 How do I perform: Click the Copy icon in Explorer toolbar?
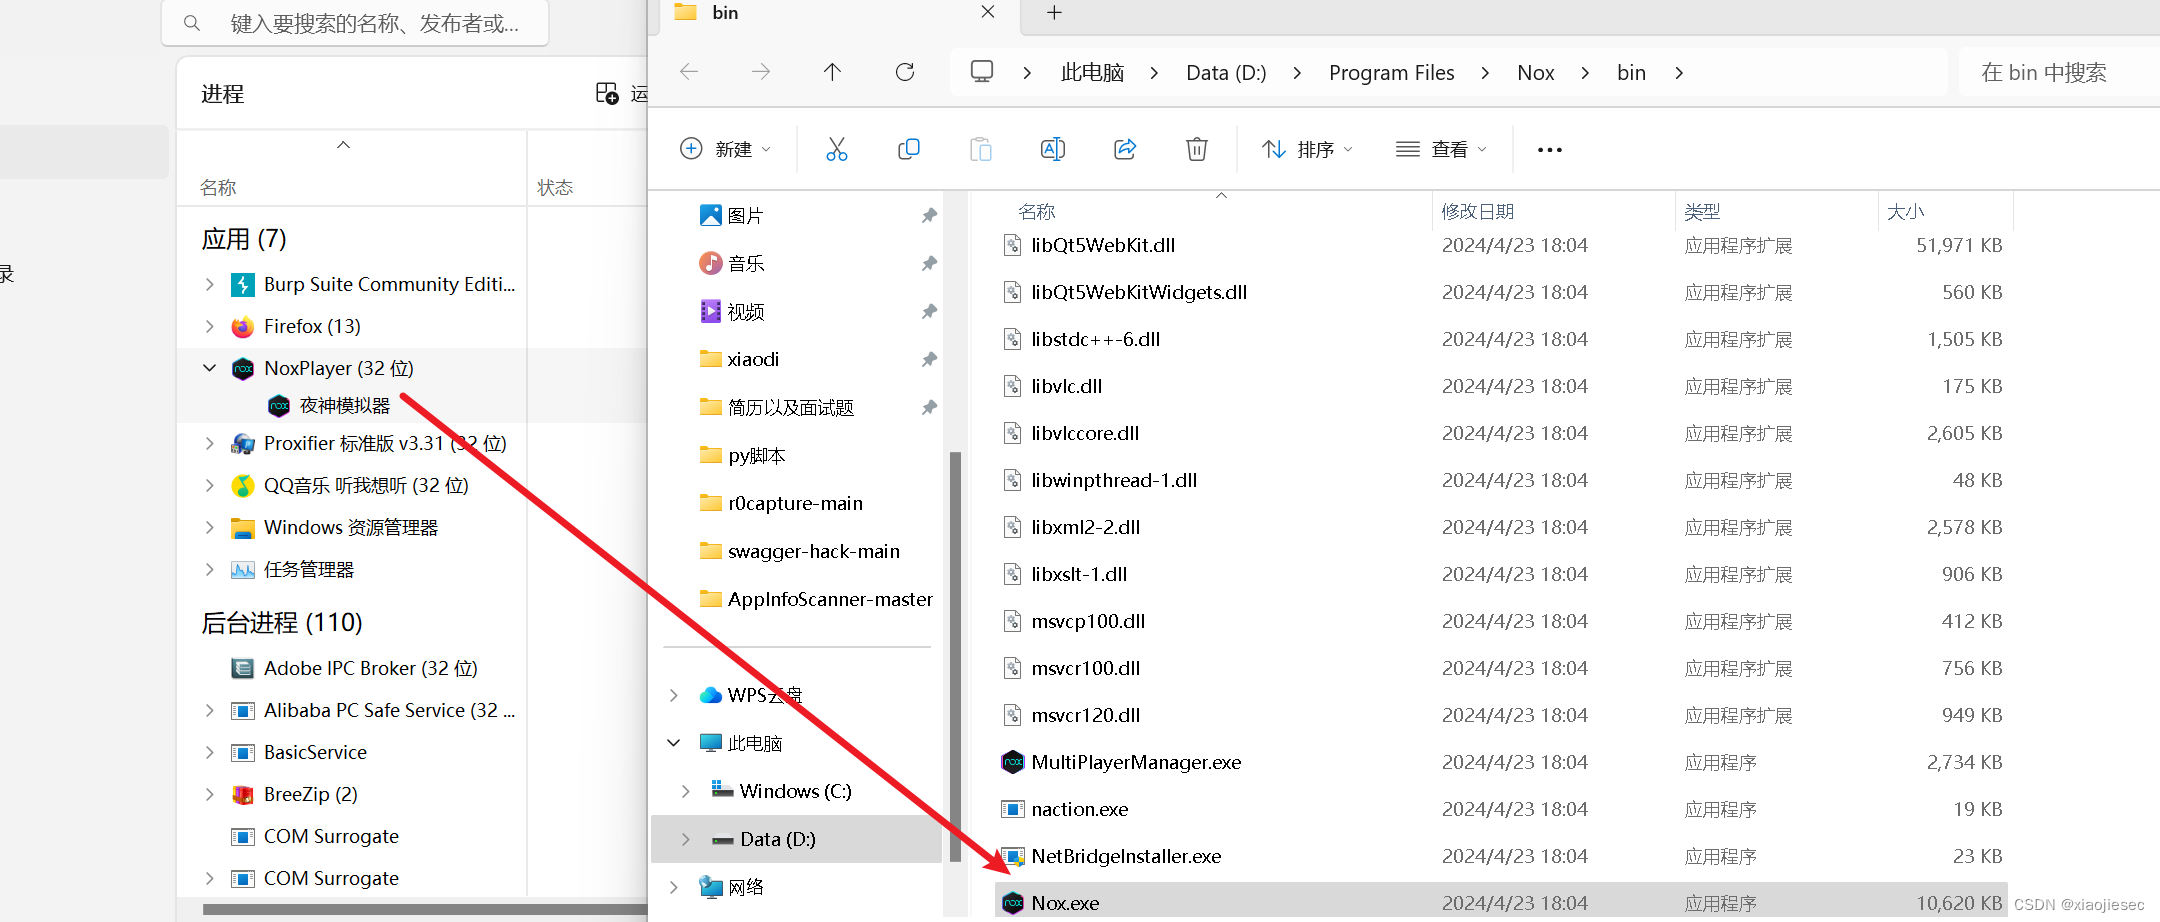click(908, 149)
